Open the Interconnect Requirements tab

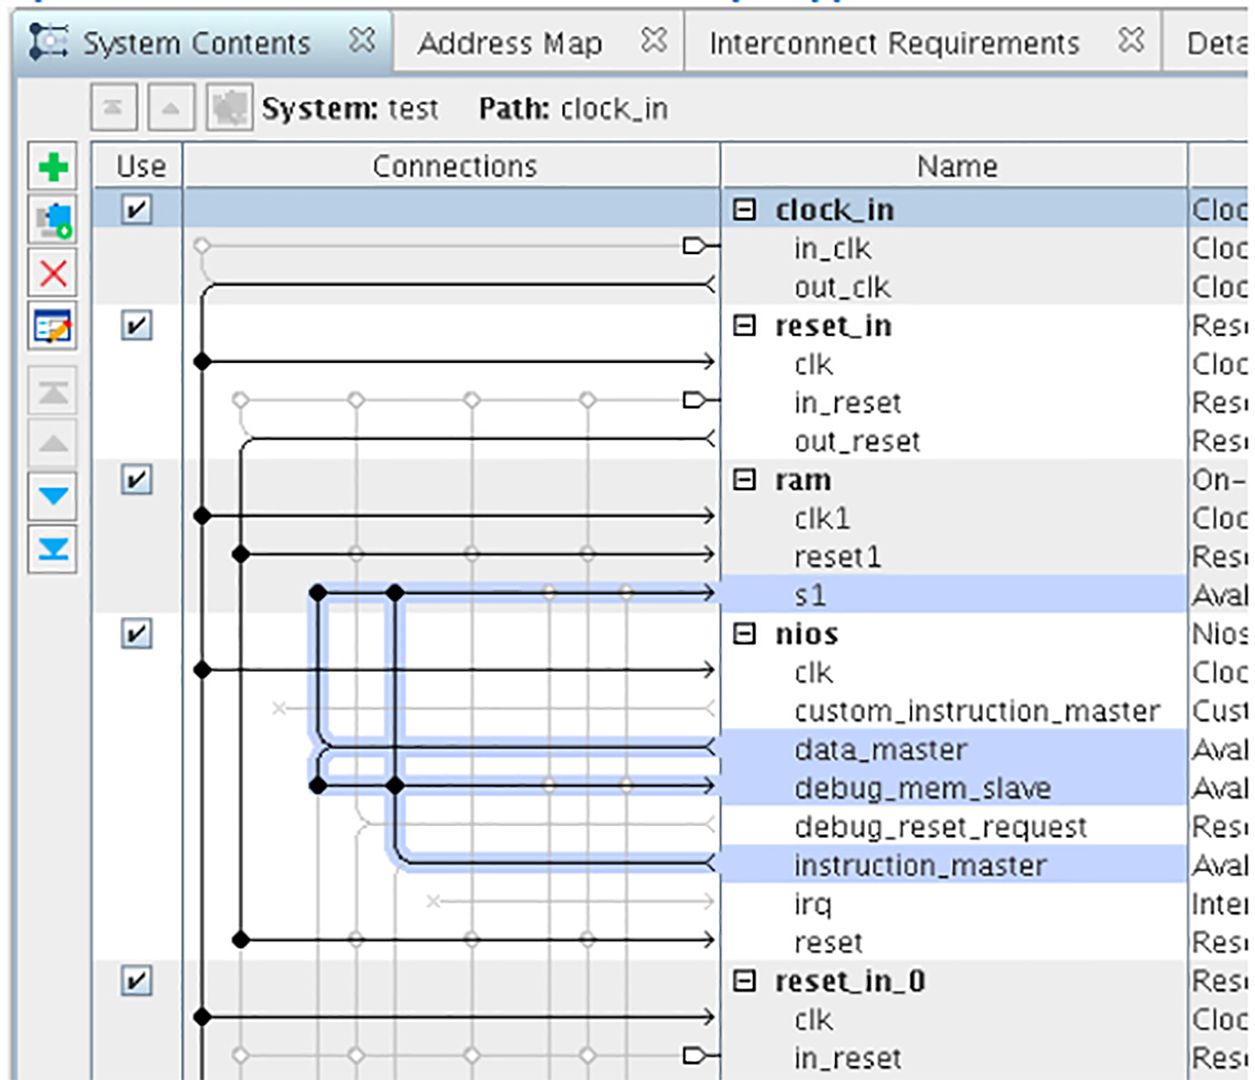pos(894,43)
